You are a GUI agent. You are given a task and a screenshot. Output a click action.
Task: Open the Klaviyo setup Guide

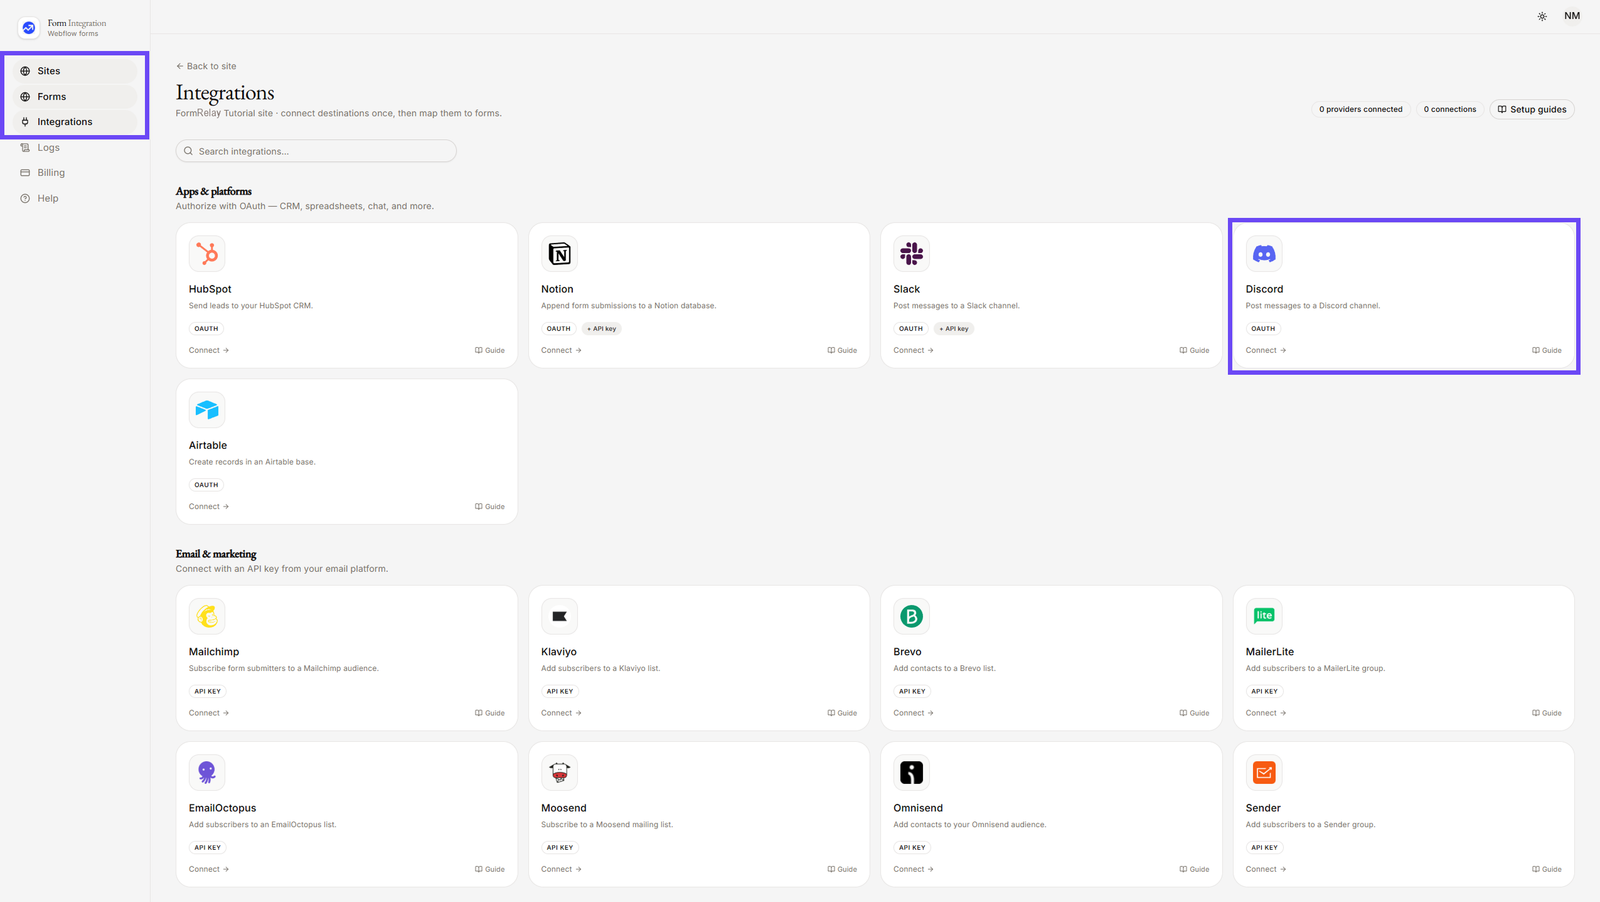click(x=842, y=713)
